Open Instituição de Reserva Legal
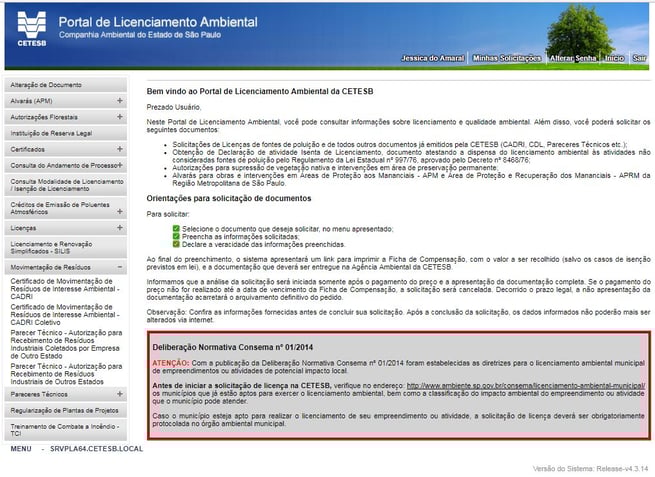This screenshot has width=655, height=477. [66, 133]
